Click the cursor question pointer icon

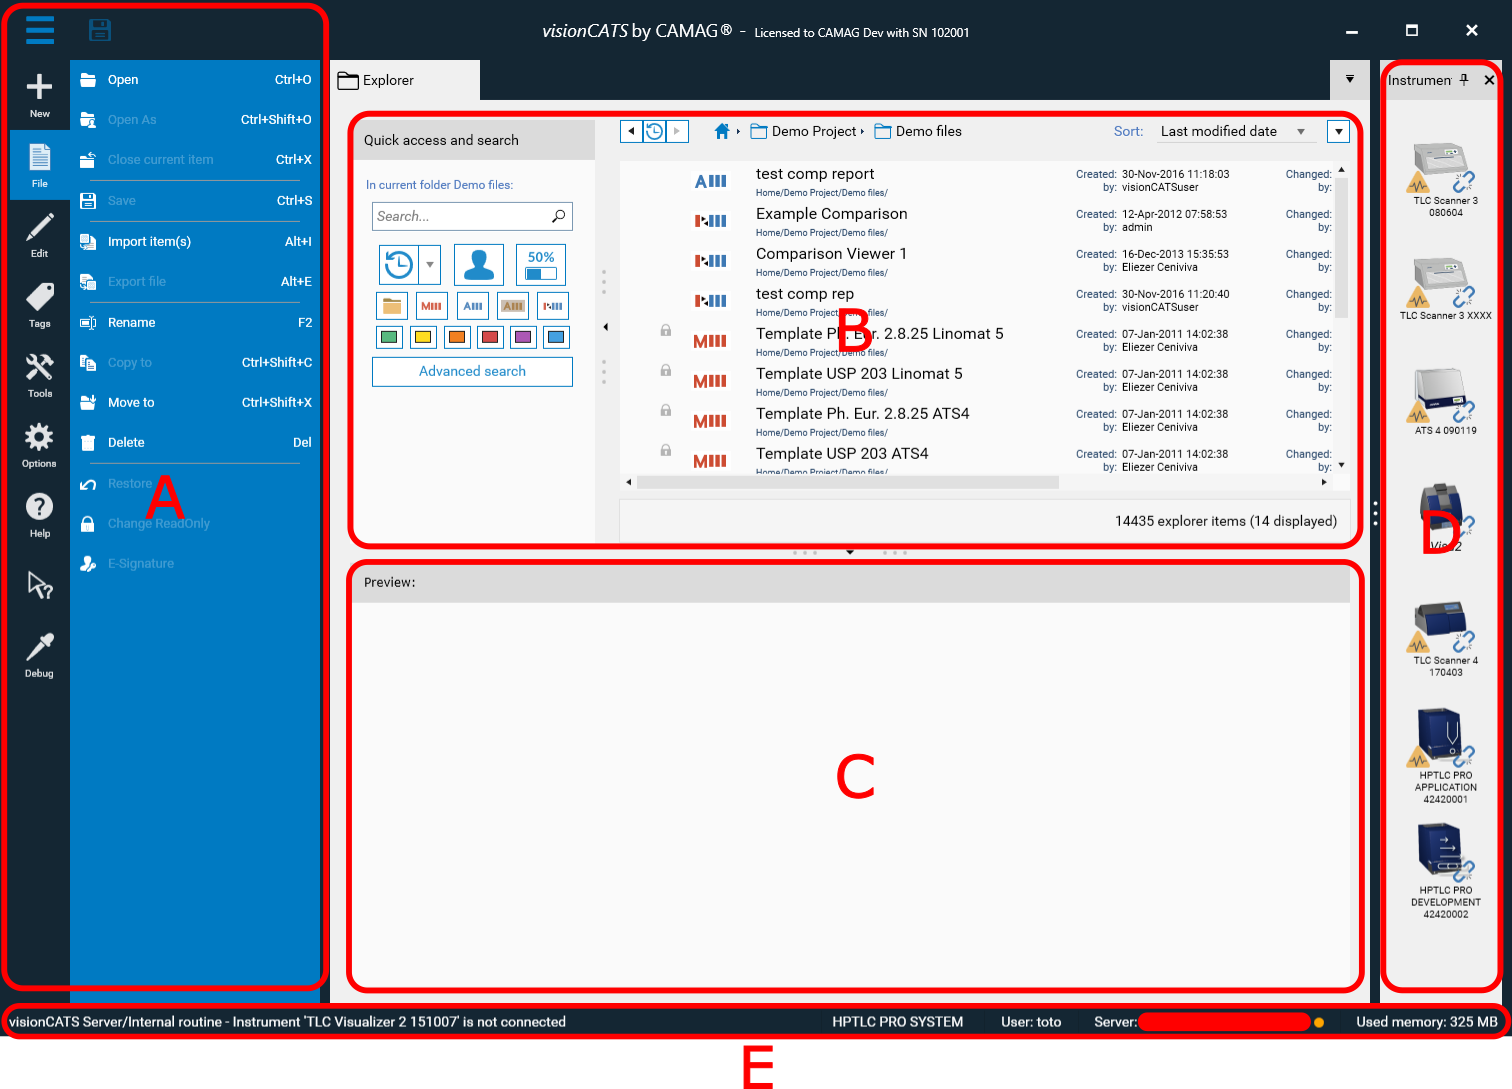39,585
